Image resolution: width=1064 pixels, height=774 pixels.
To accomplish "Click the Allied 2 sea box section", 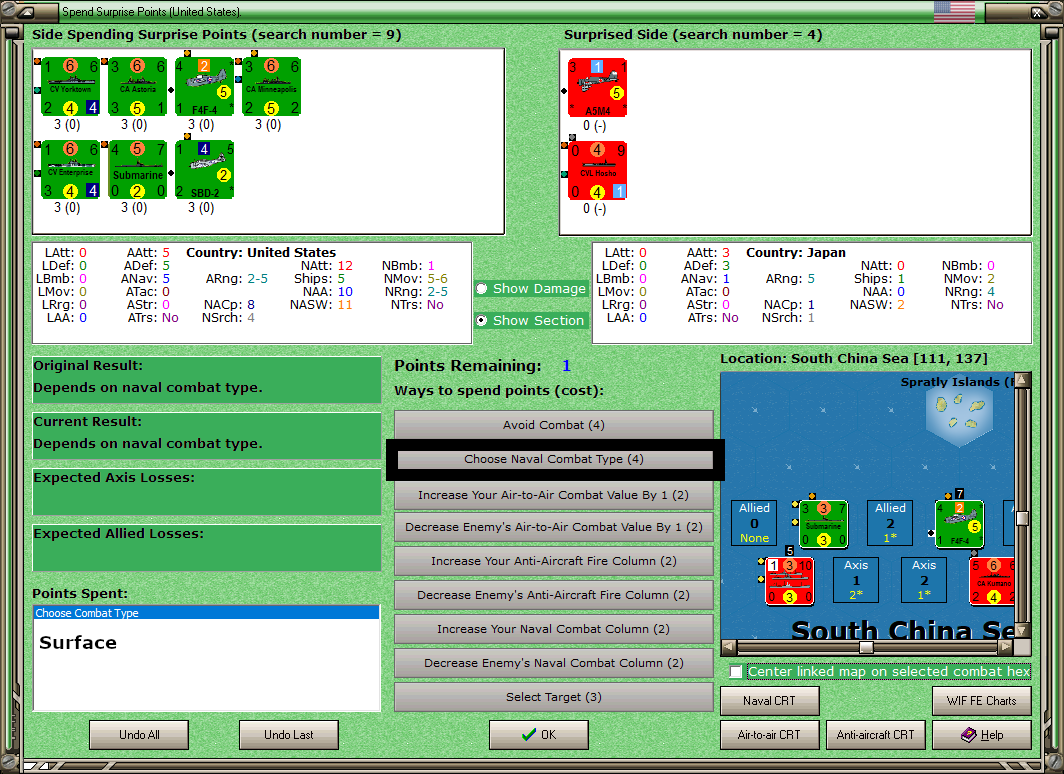I will tap(890, 523).
